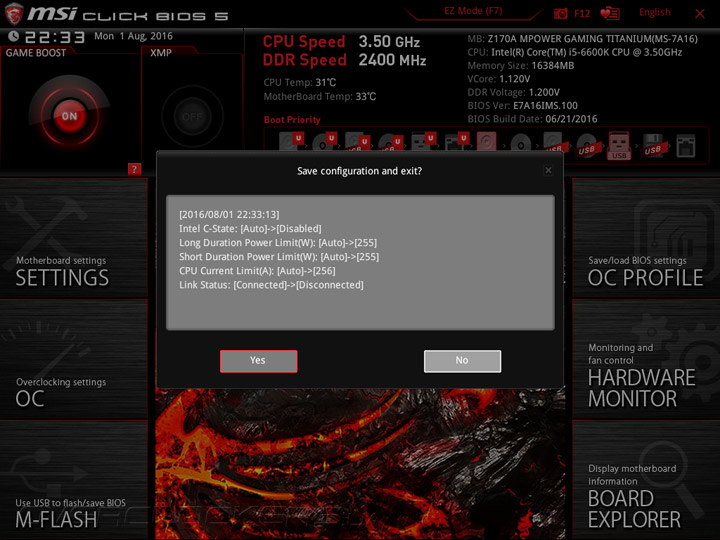This screenshot has height=540, width=720.
Task: Click the MB: Z170A MPOWER GAMING TITANIUM line
Action: [x=583, y=39]
